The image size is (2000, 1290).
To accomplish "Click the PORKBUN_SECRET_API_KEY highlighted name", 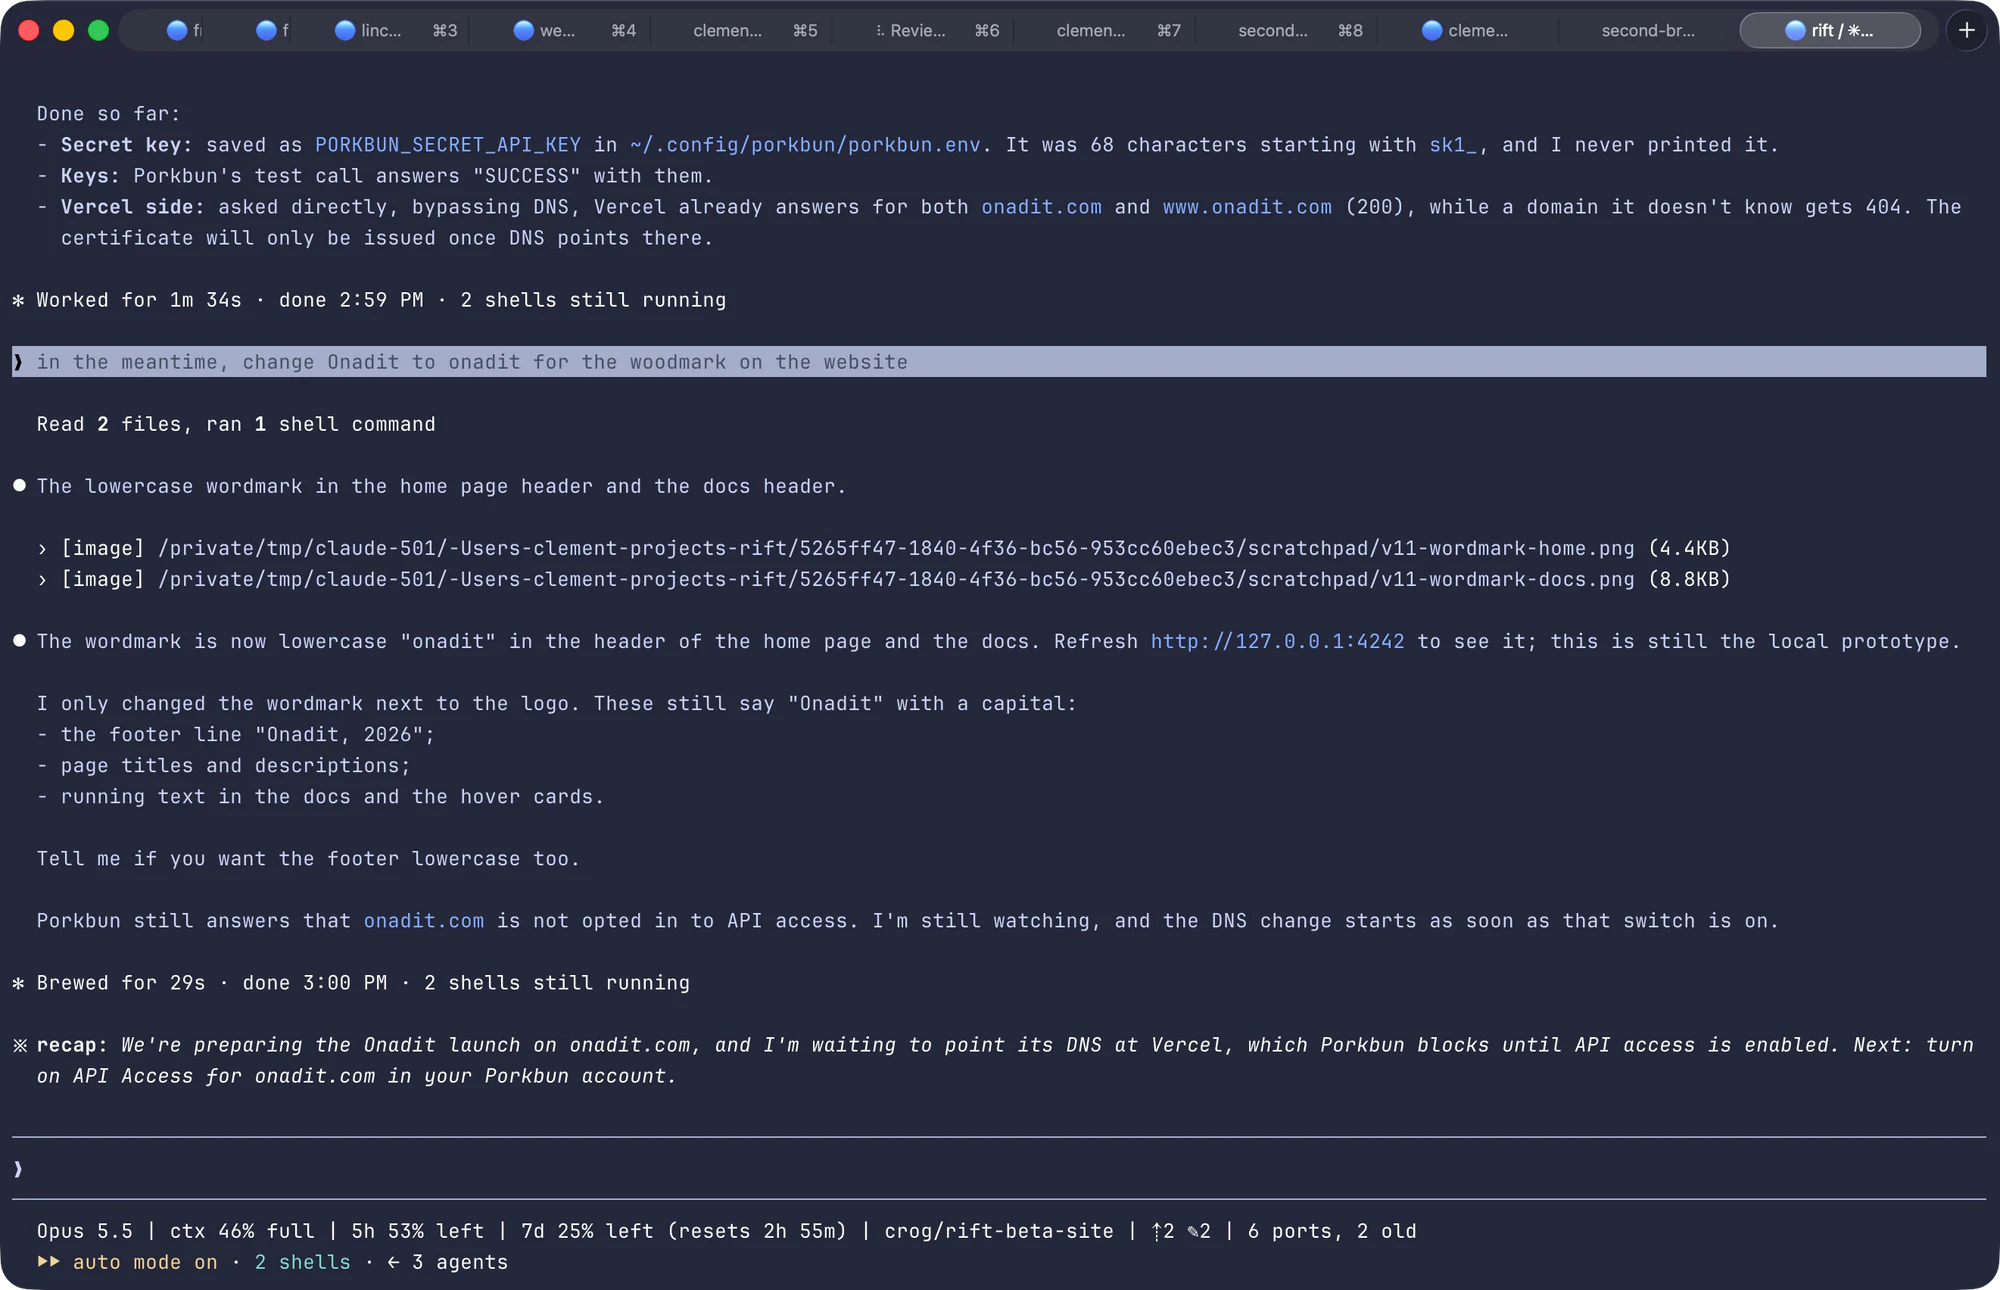I will pyautogui.click(x=448, y=145).
